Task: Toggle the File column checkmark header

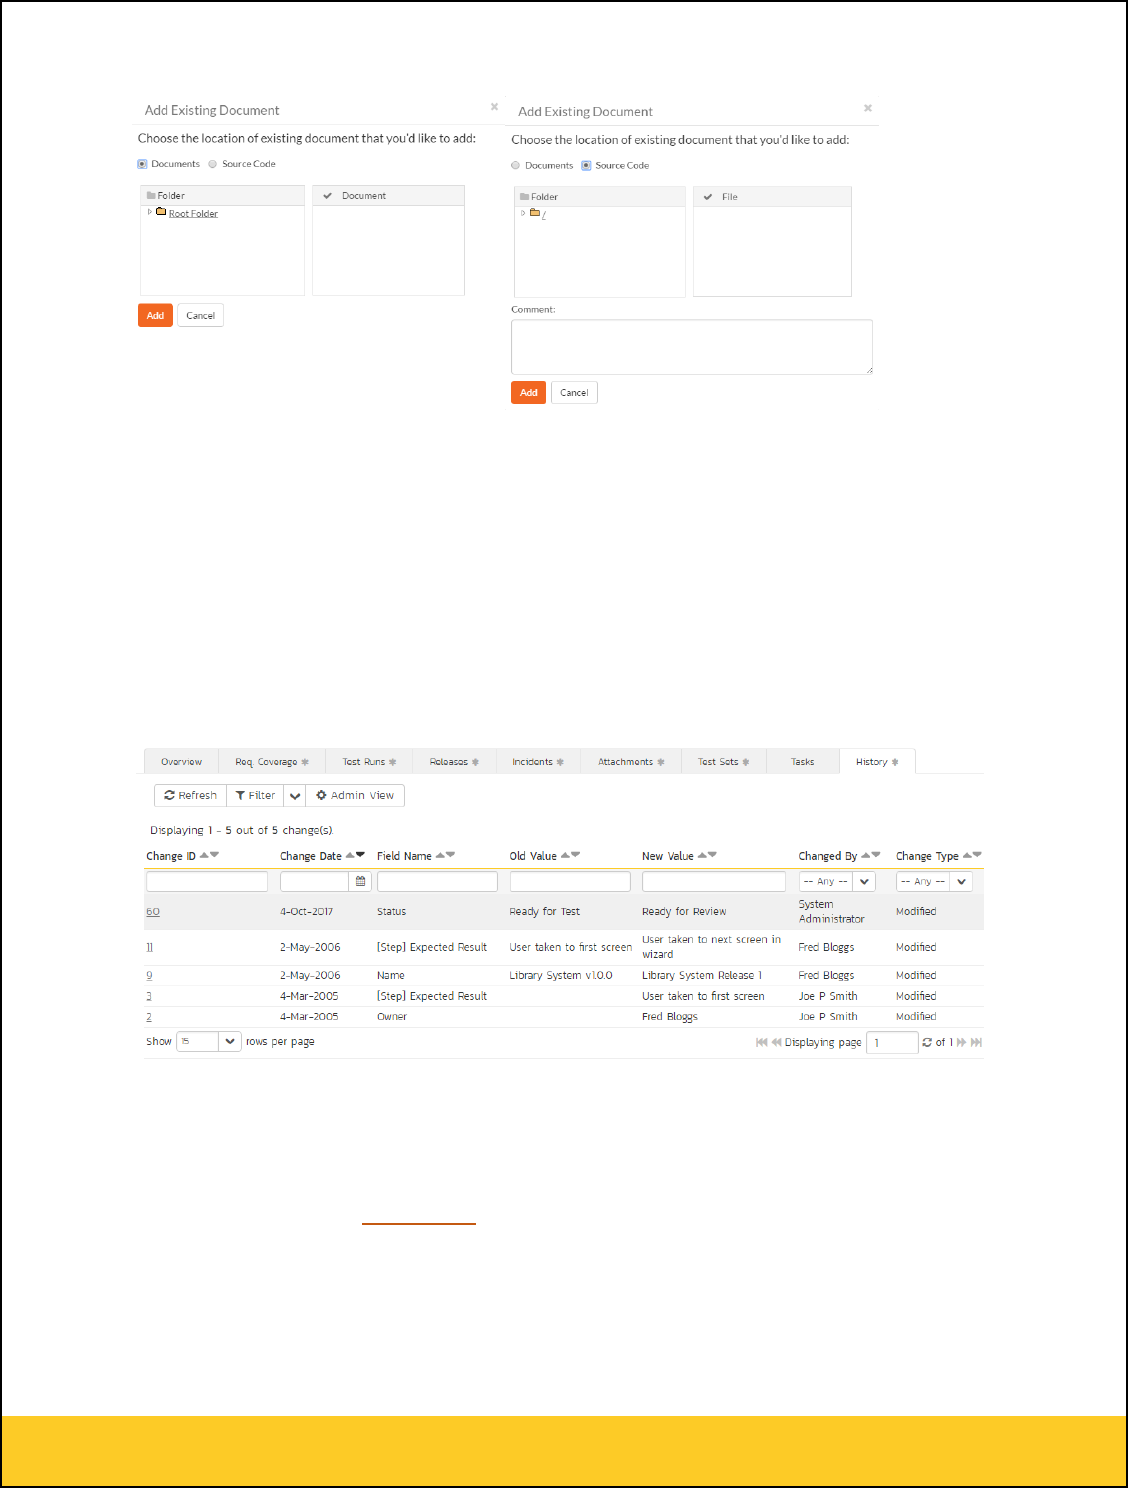Action: (x=708, y=197)
